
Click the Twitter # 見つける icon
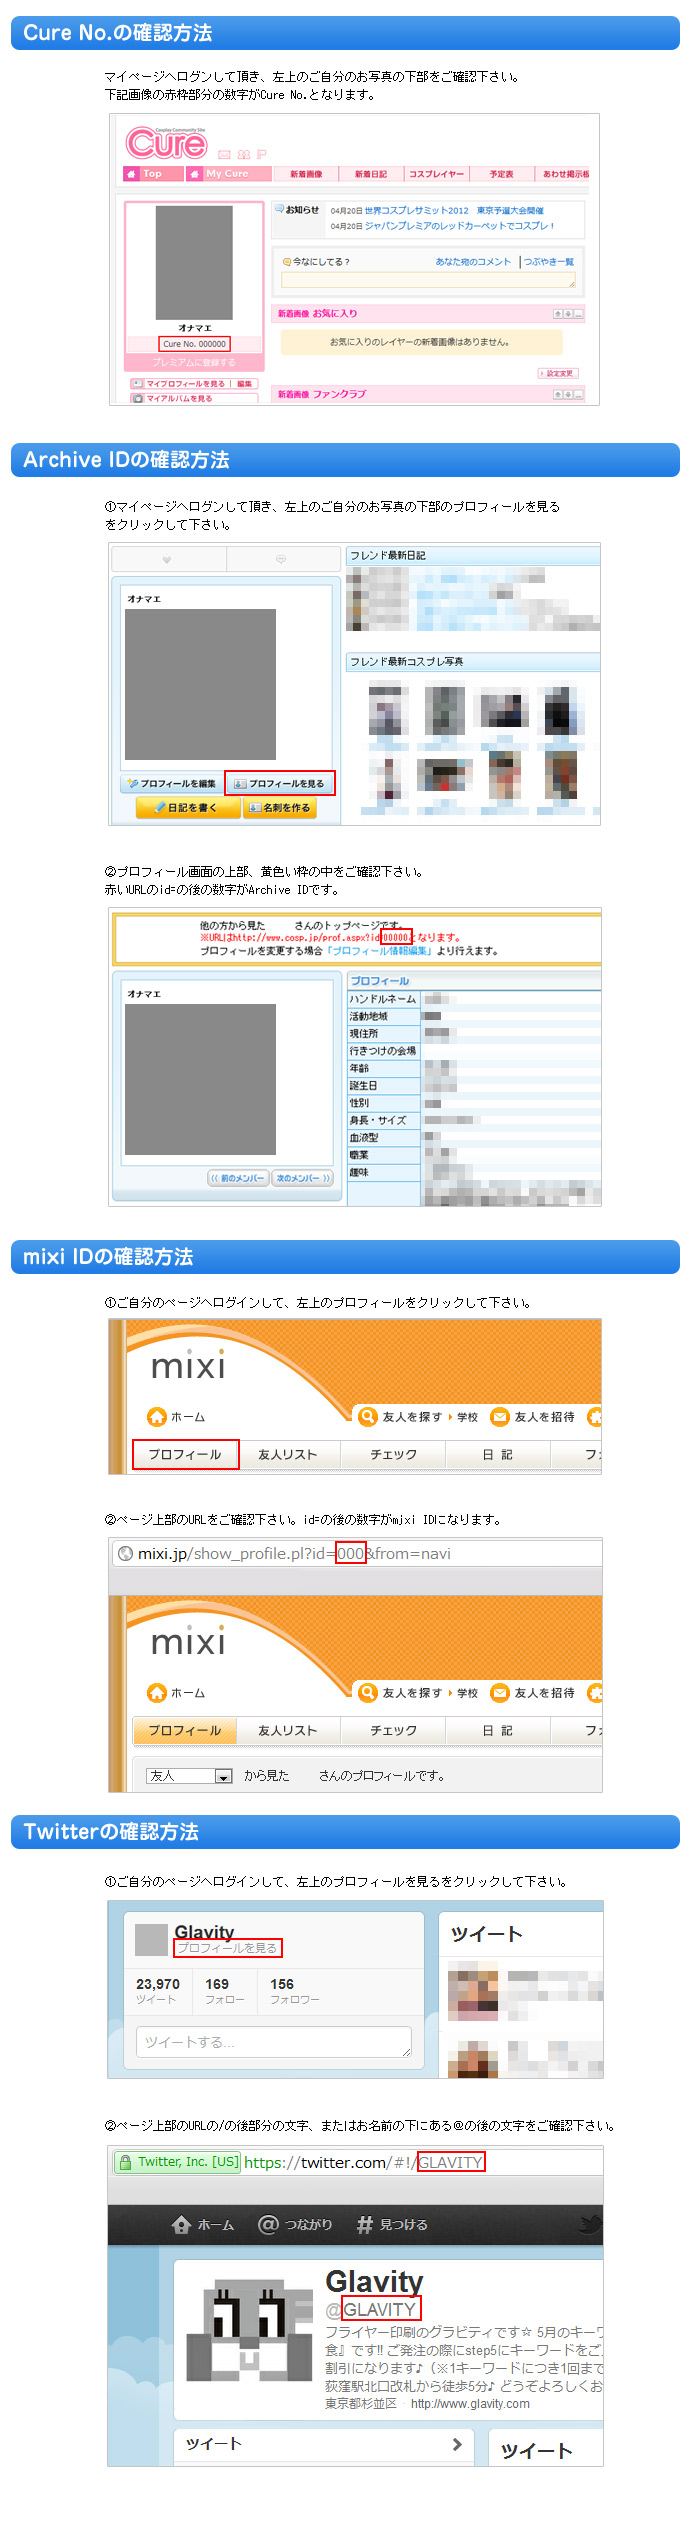click(x=364, y=2224)
